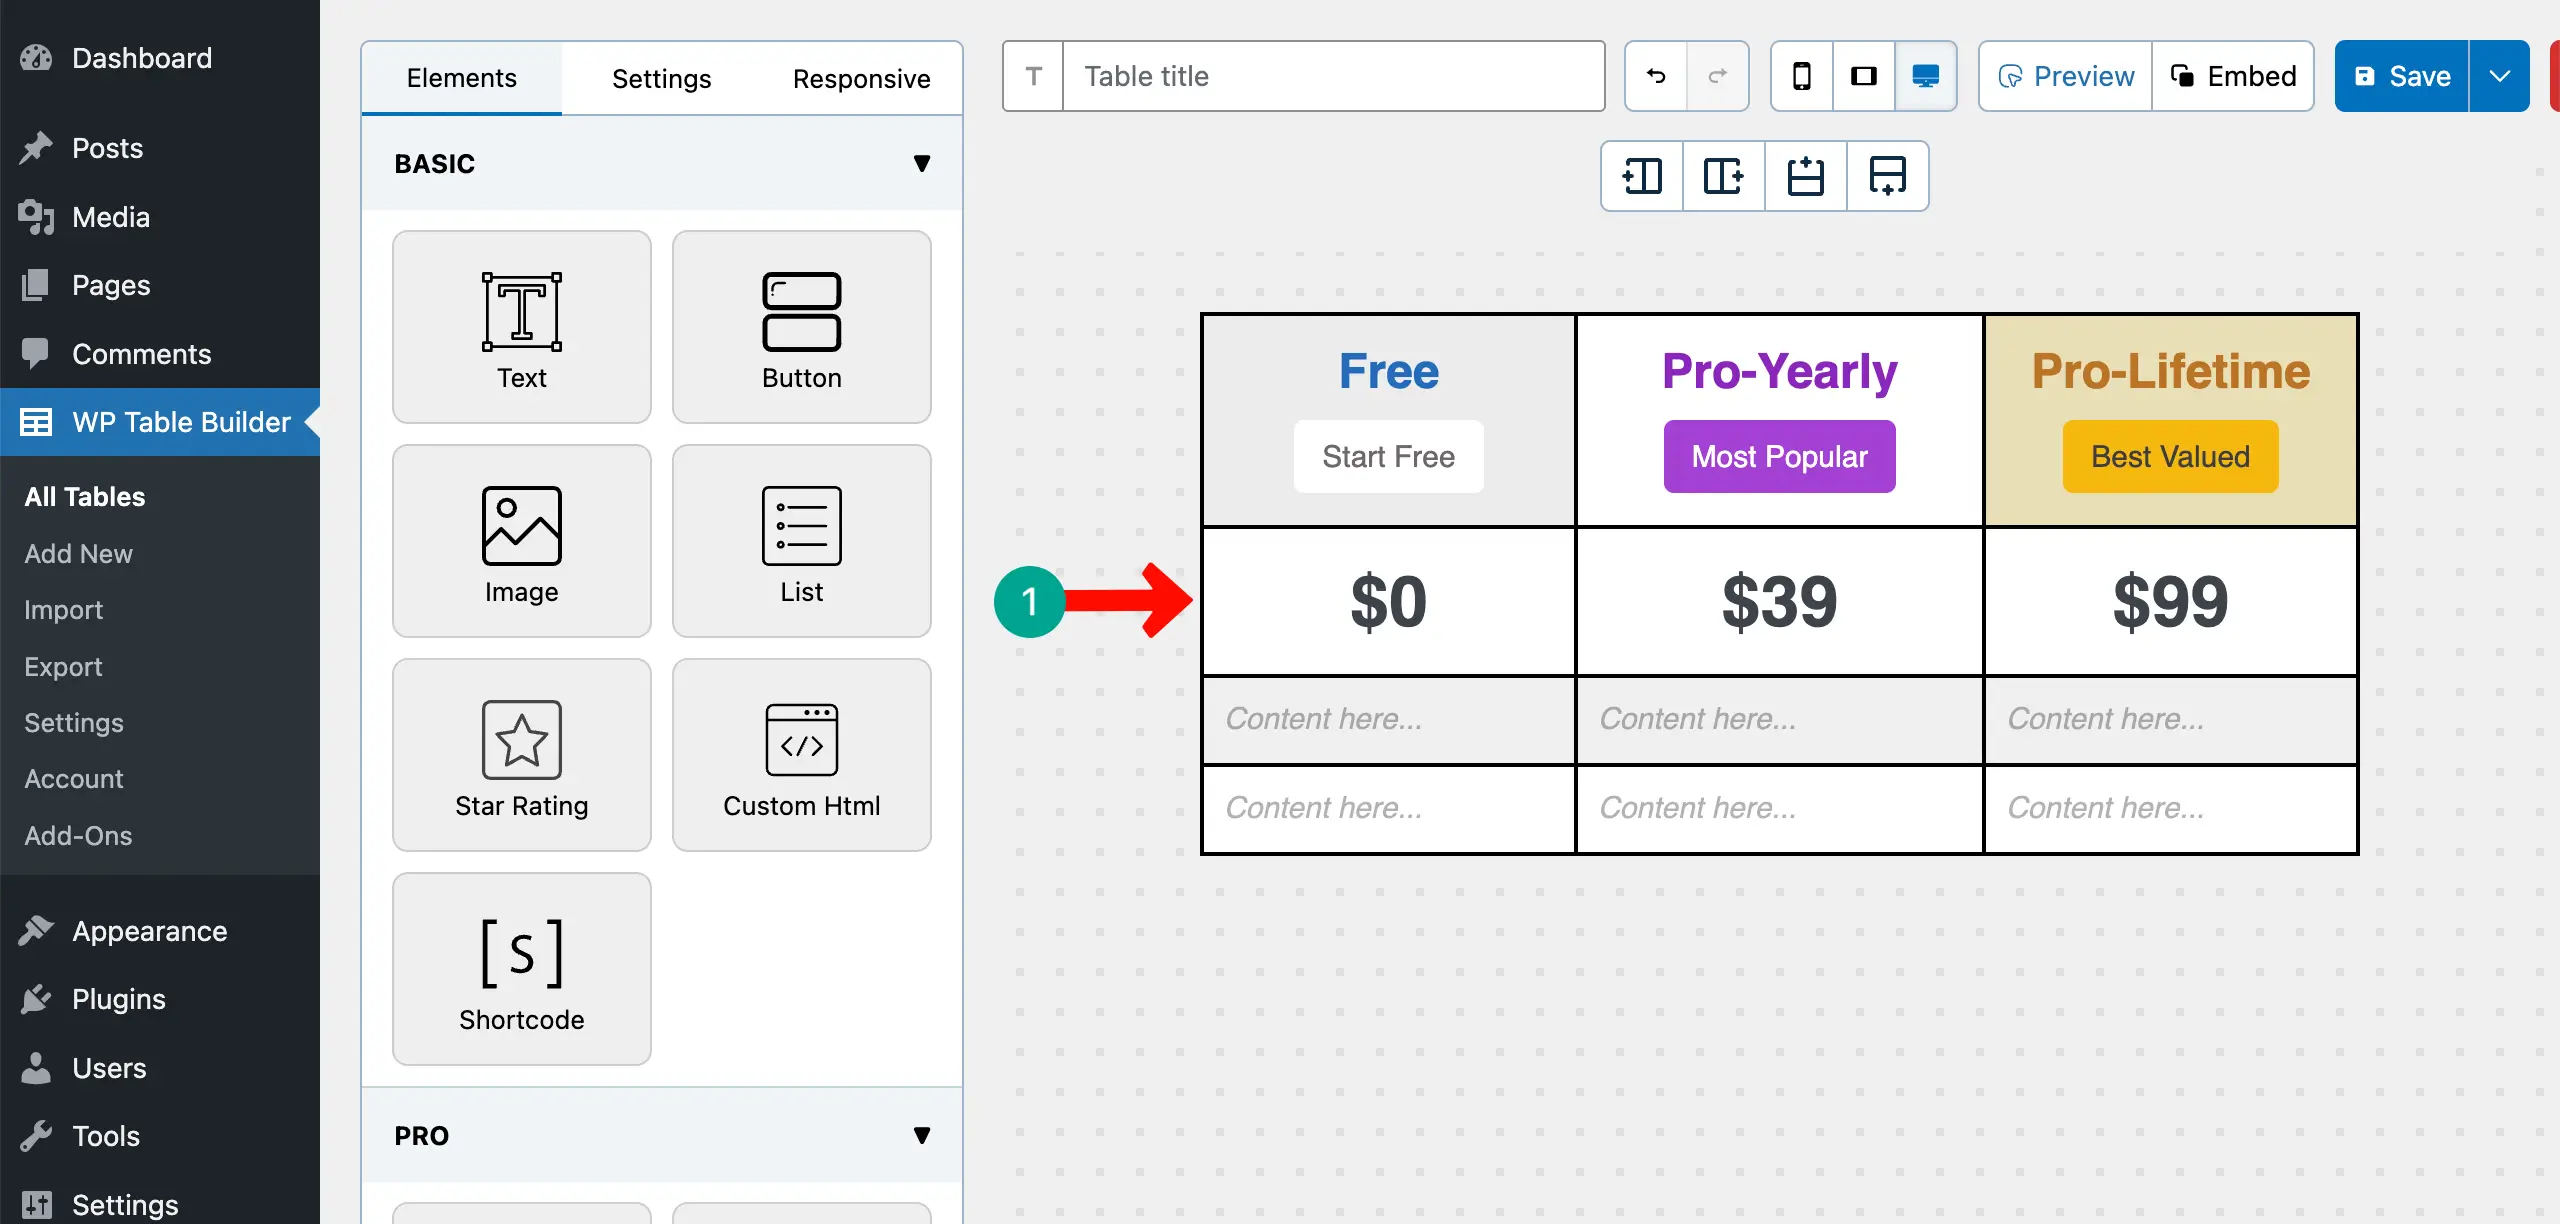Add a Custom Html element

click(x=801, y=755)
